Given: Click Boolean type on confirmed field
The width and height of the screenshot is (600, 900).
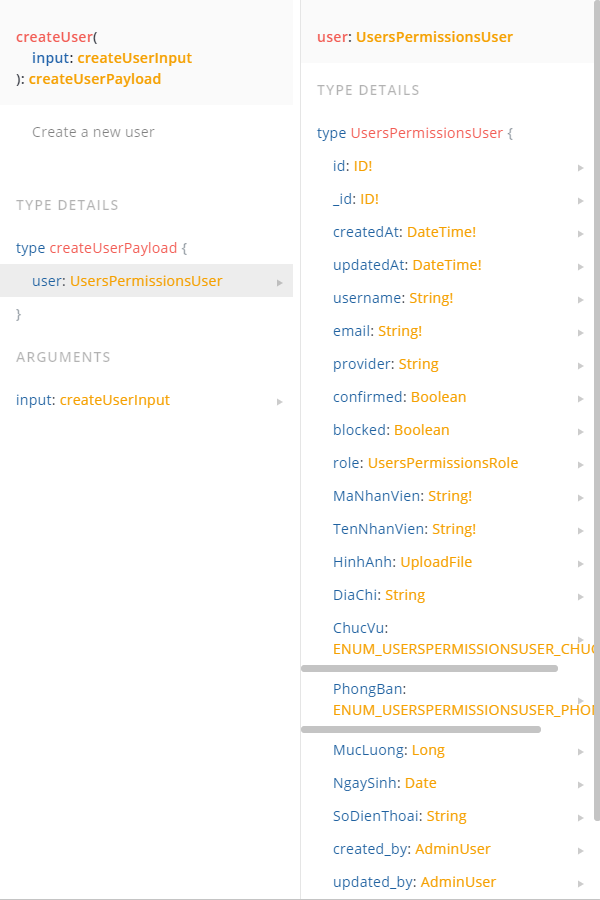Looking at the screenshot, I should tap(438, 396).
